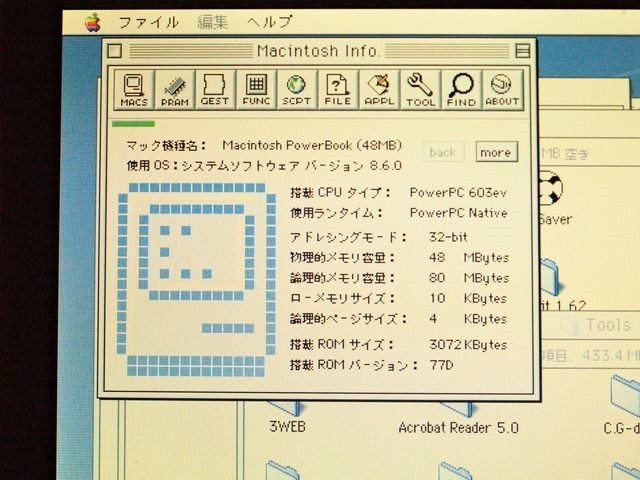The width and height of the screenshot is (640, 480).
Task: Open the ABOUT icon
Action: (x=502, y=90)
